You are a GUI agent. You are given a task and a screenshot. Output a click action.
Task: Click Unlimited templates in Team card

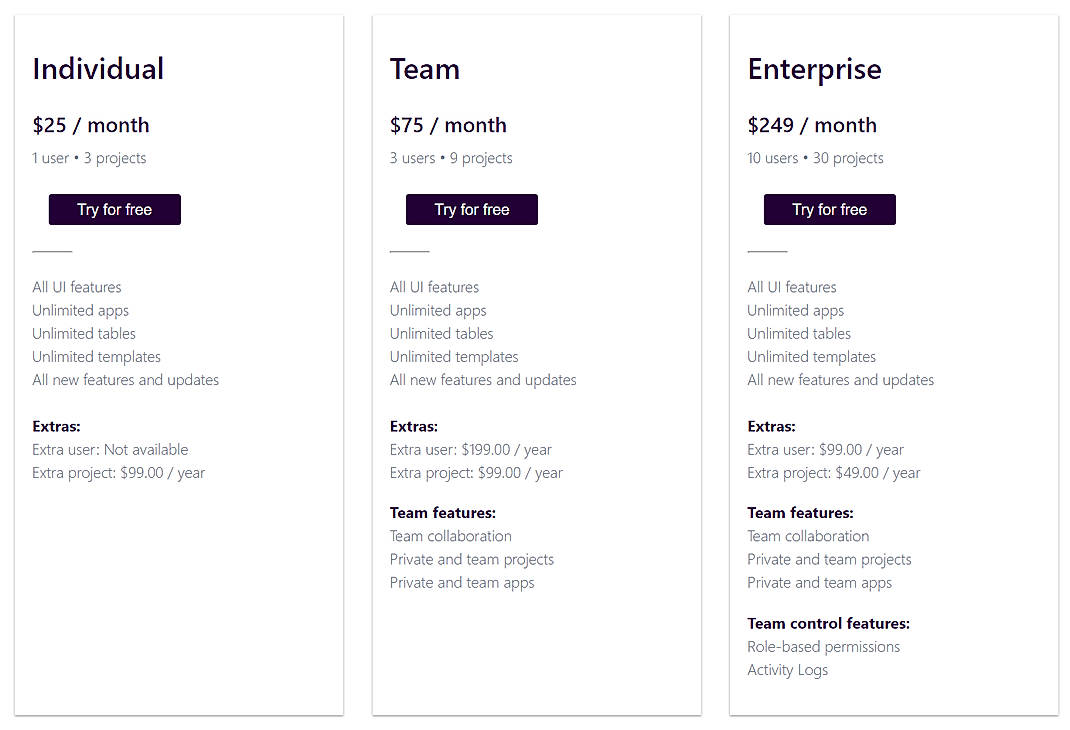(454, 356)
